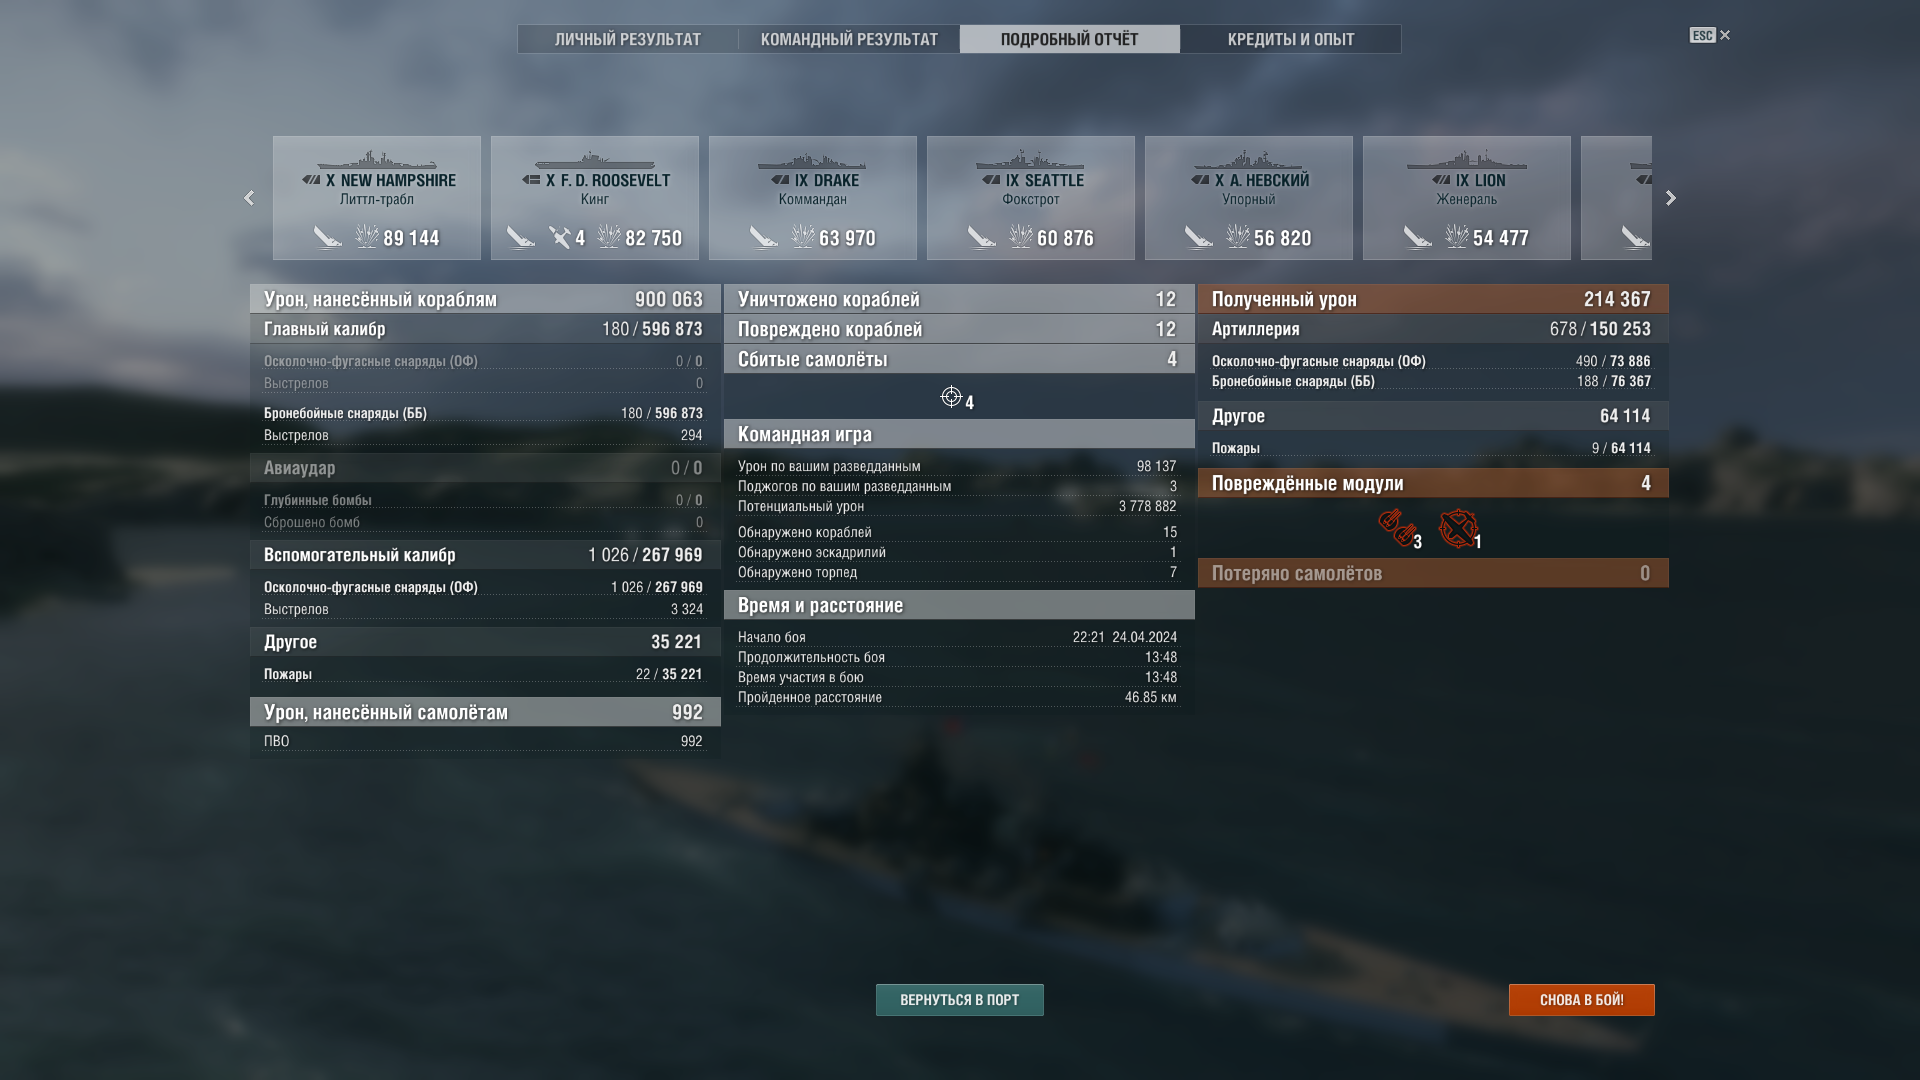Open Кредиты и опыт tab
The width and height of the screenshot is (1920, 1080).
point(1291,39)
